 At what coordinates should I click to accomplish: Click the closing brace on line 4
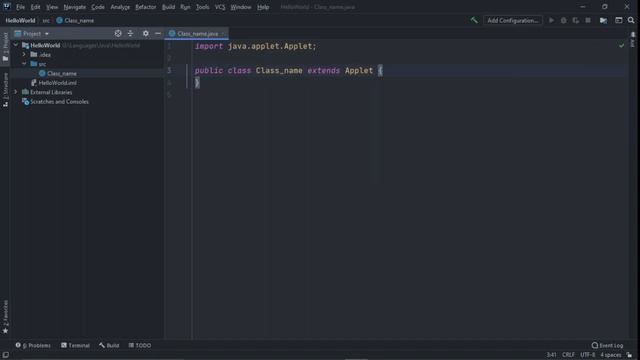pos(197,83)
